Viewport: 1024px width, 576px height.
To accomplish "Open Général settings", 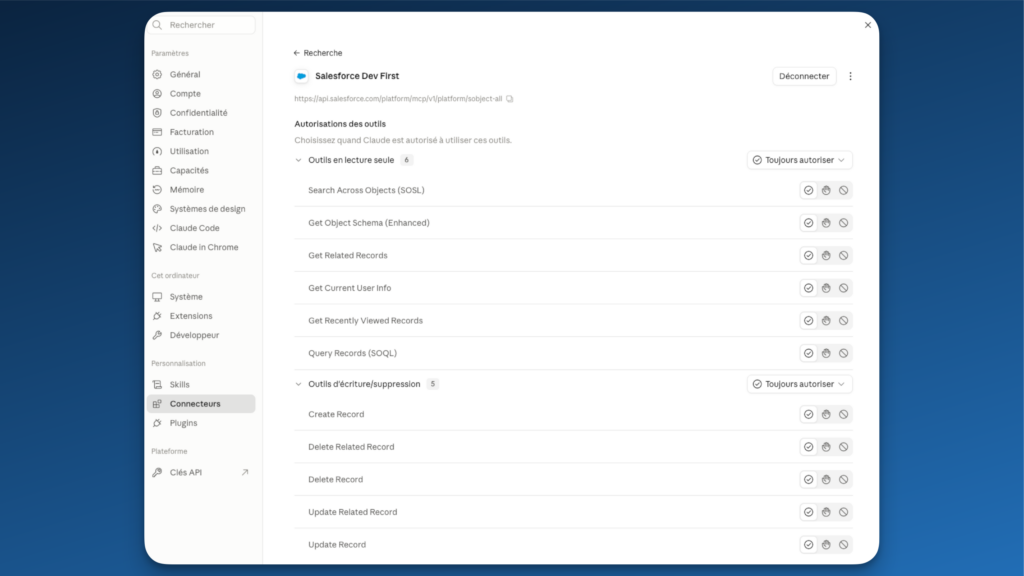I will [x=201, y=74].
